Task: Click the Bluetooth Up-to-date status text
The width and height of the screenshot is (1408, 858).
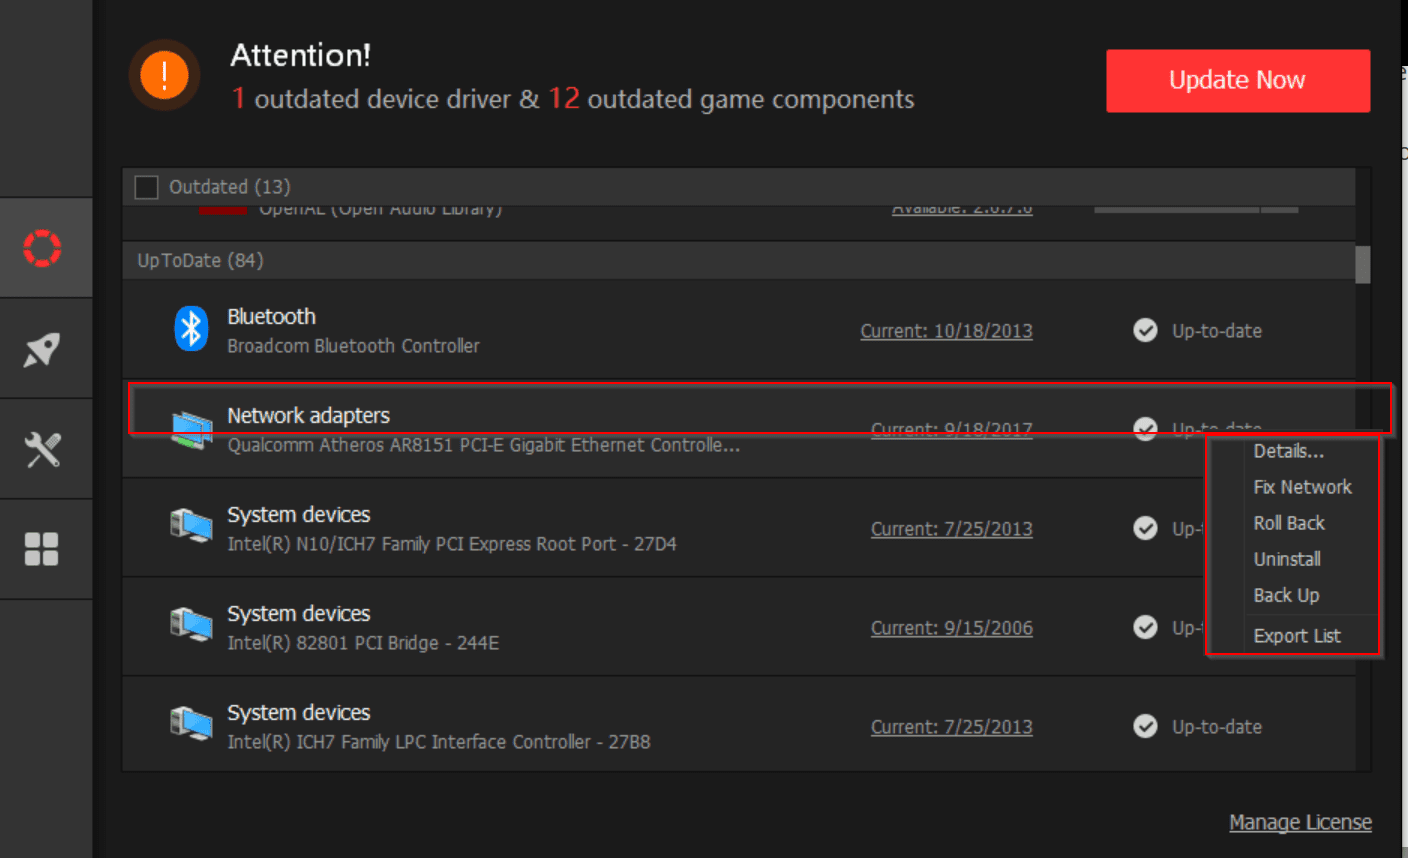Action: point(1216,331)
